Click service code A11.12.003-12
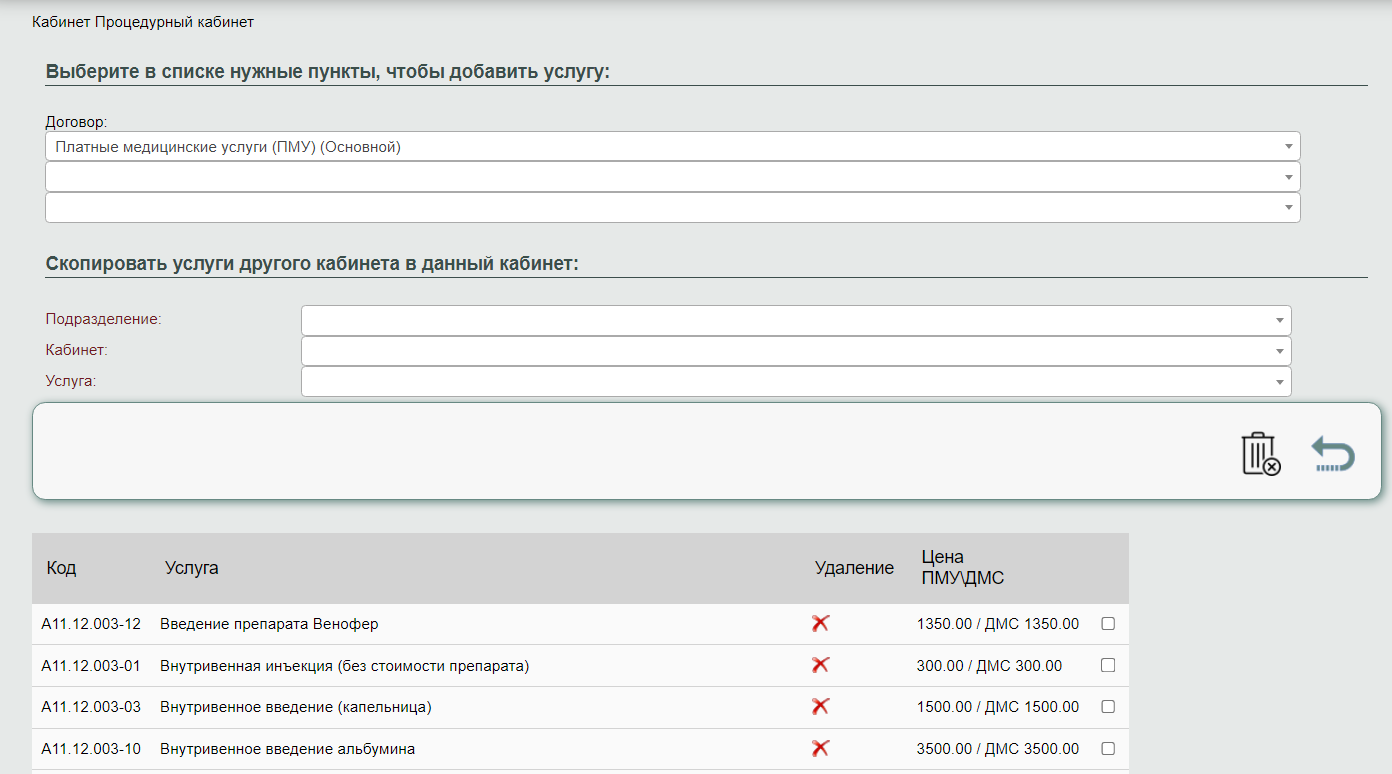Screen dimensions: 1392x774 [x=91, y=624]
